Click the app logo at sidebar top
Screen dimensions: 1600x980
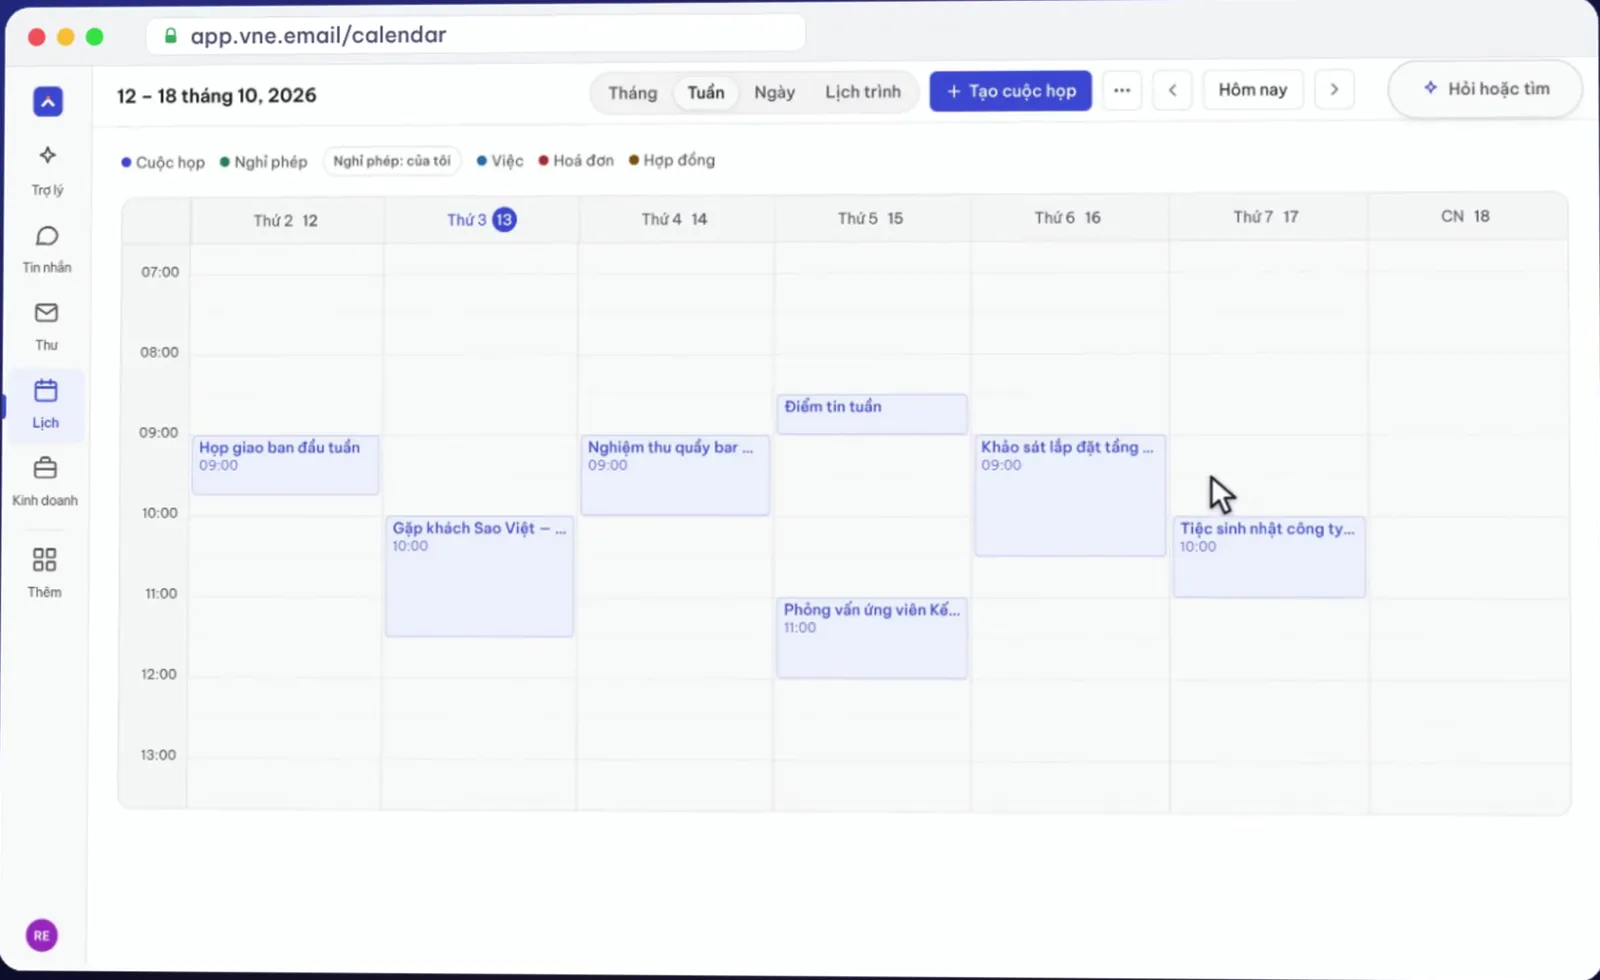click(48, 101)
